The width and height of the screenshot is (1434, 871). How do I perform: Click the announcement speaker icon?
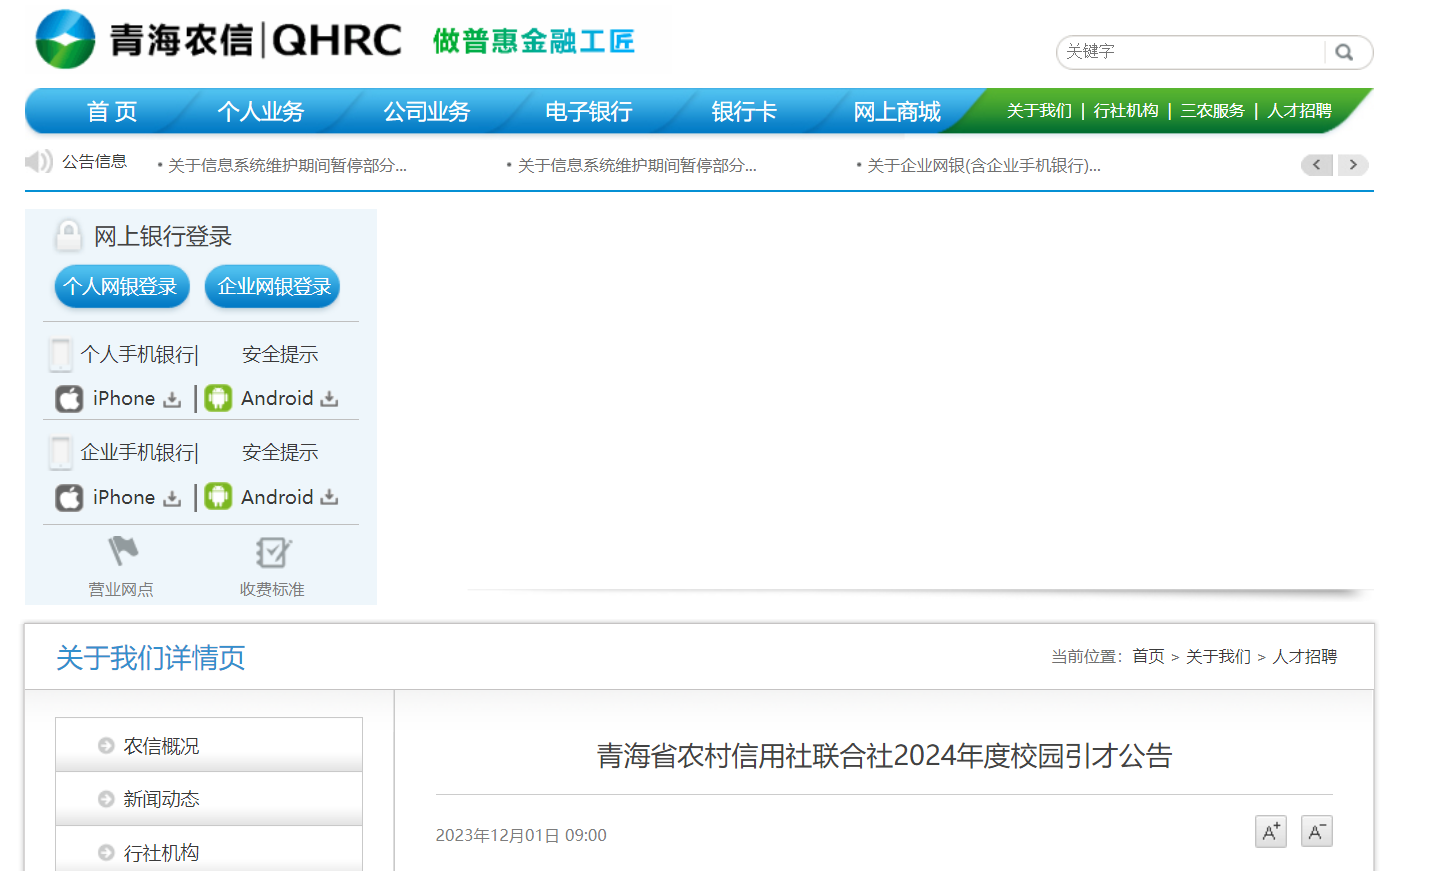[x=39, y=161]
